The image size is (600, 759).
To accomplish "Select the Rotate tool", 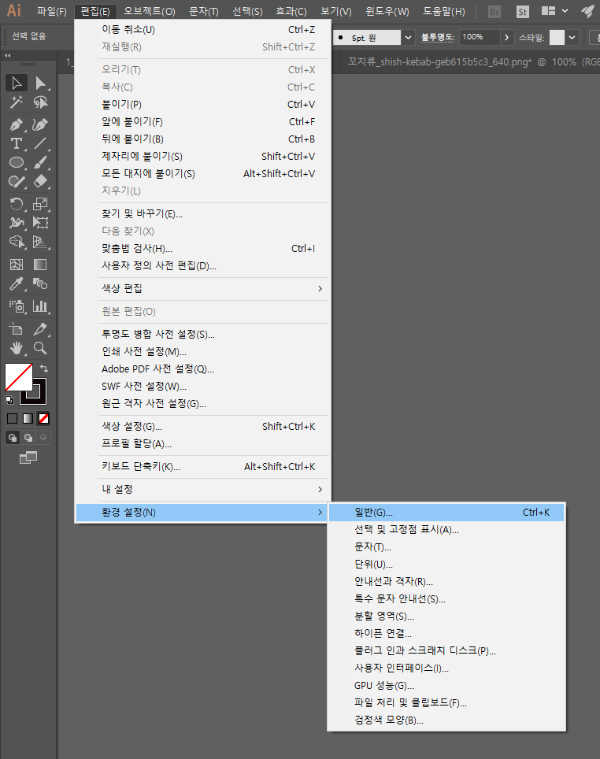I will point(16,204).
